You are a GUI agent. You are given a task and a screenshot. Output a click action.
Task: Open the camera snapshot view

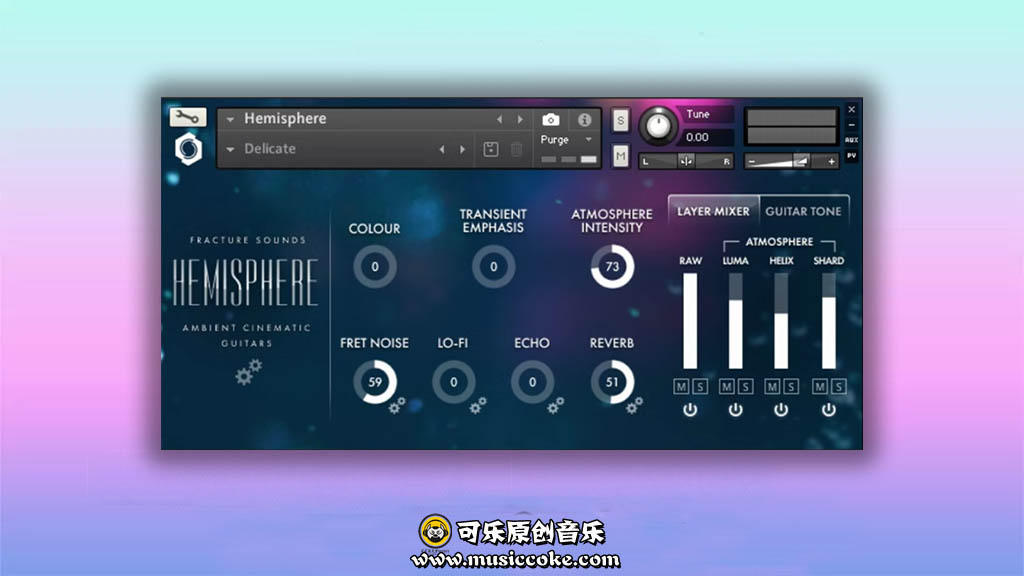[551, 120]
